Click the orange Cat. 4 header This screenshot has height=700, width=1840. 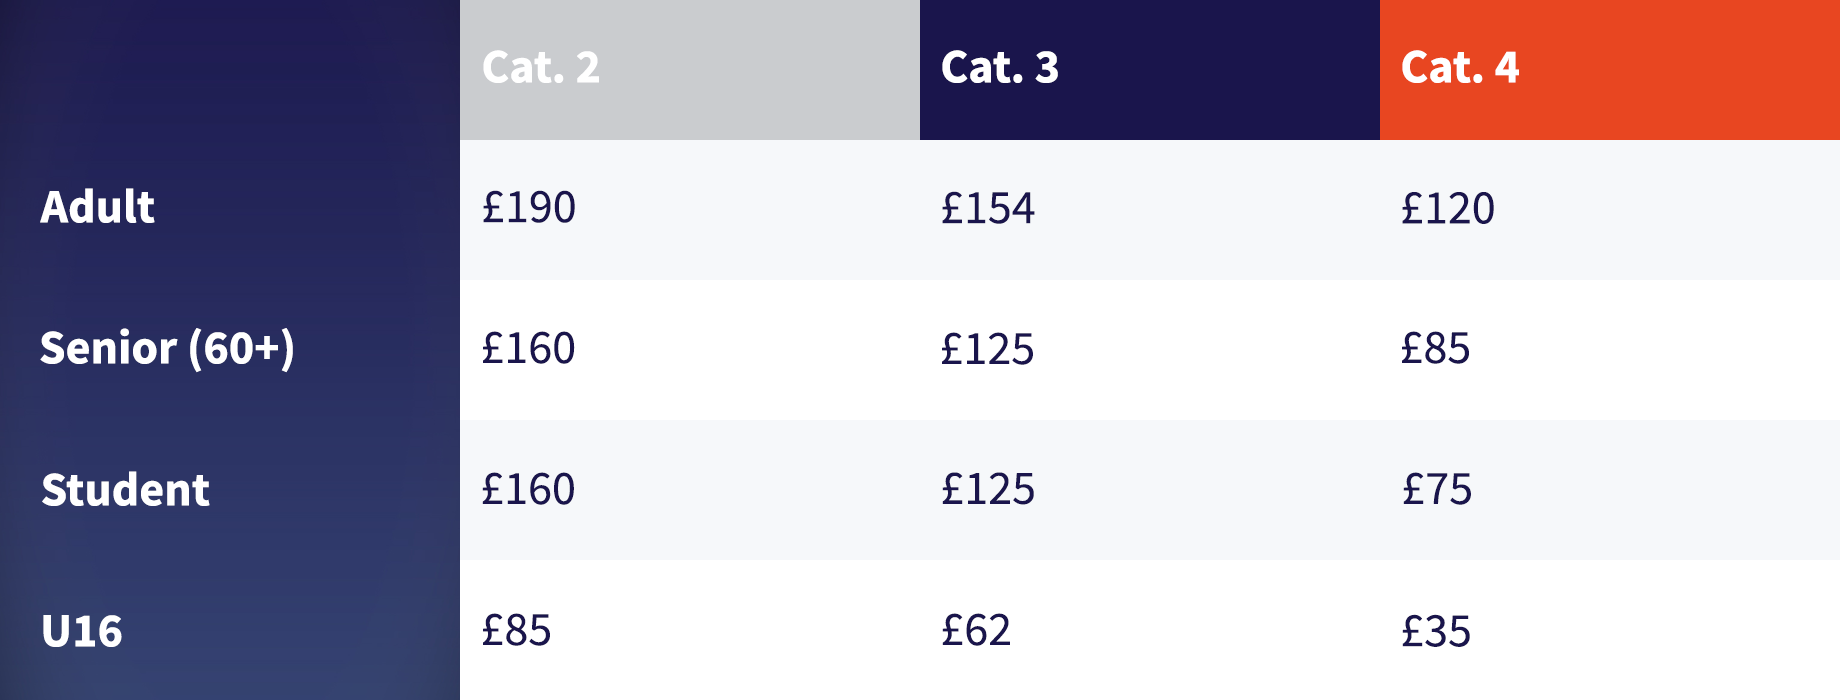(x=1460, y=68)
